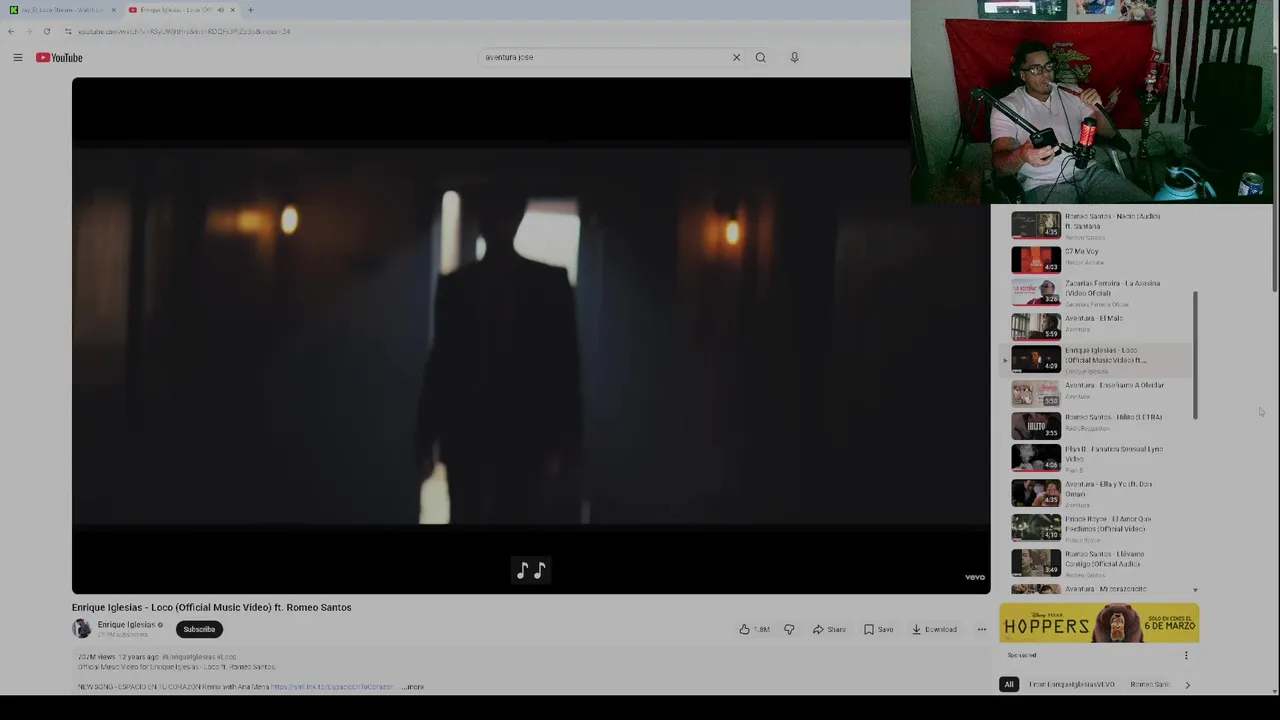Reload the page with refresh icon
This screenshot has width=1280, height=720.
47,32
